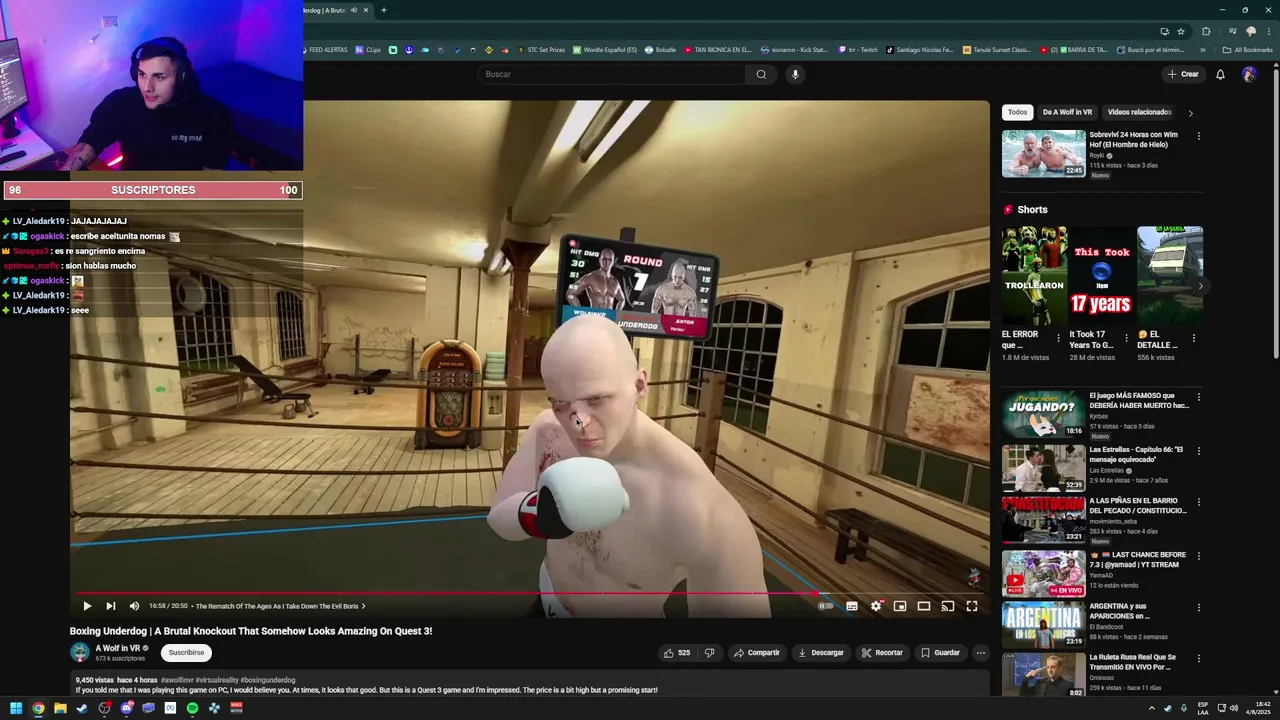Open the Crear menu
Screen dimensions: 1280x720
click(x=1183, y=74)
